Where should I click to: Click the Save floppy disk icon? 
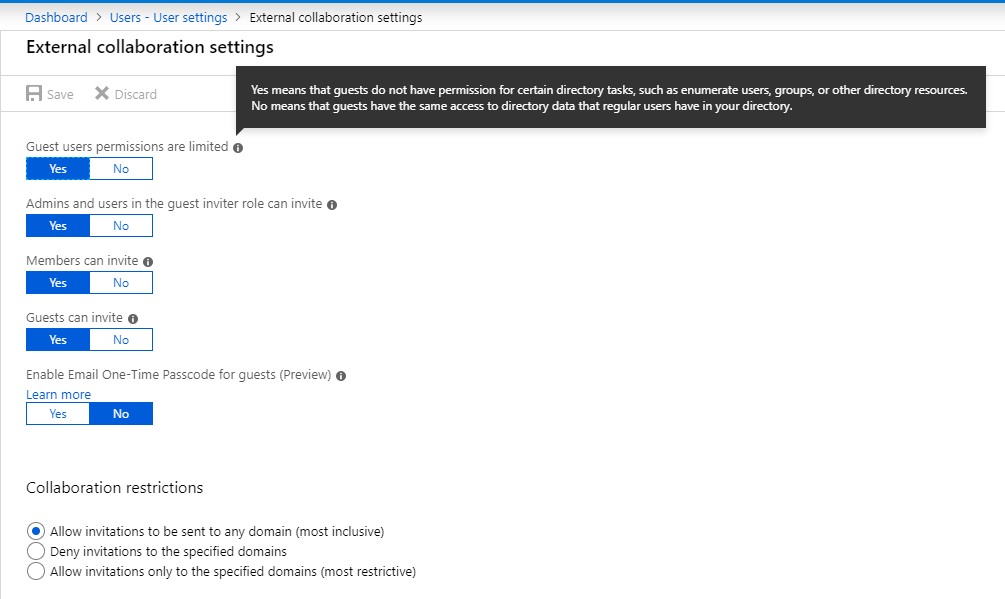(34, 94)
